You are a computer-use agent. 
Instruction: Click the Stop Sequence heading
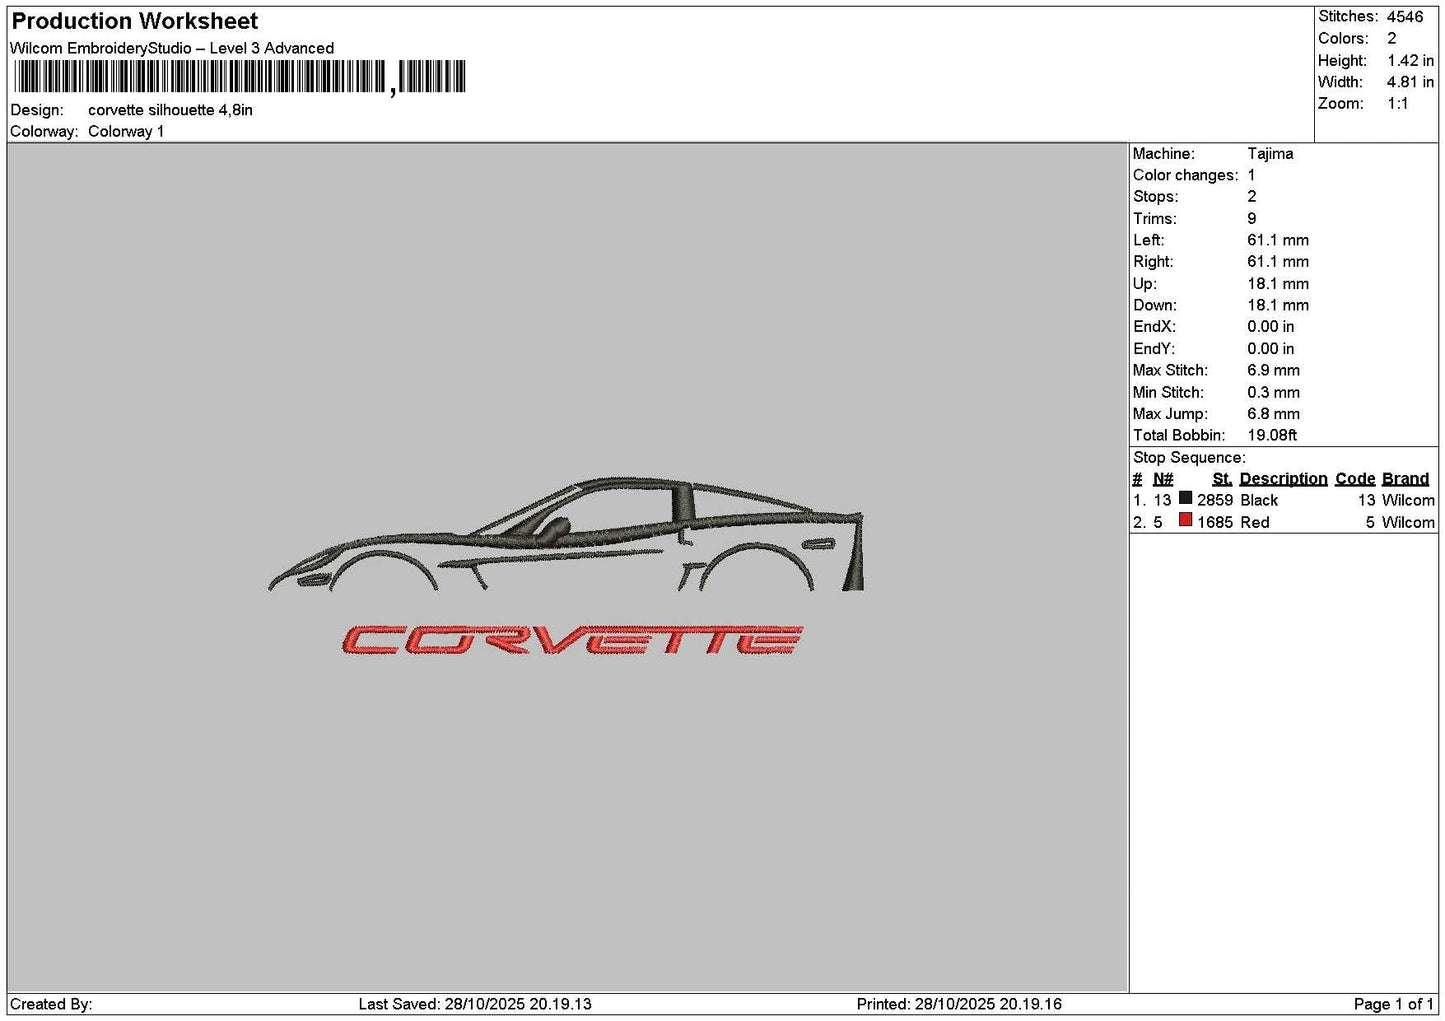(1189, 458)
